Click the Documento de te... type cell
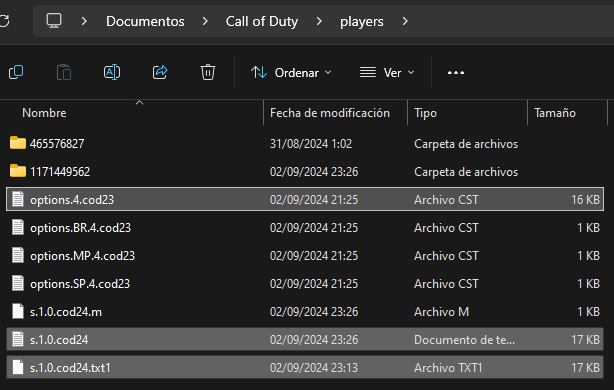The width and height of the screenshot is (614, 390). coord(464,339)
